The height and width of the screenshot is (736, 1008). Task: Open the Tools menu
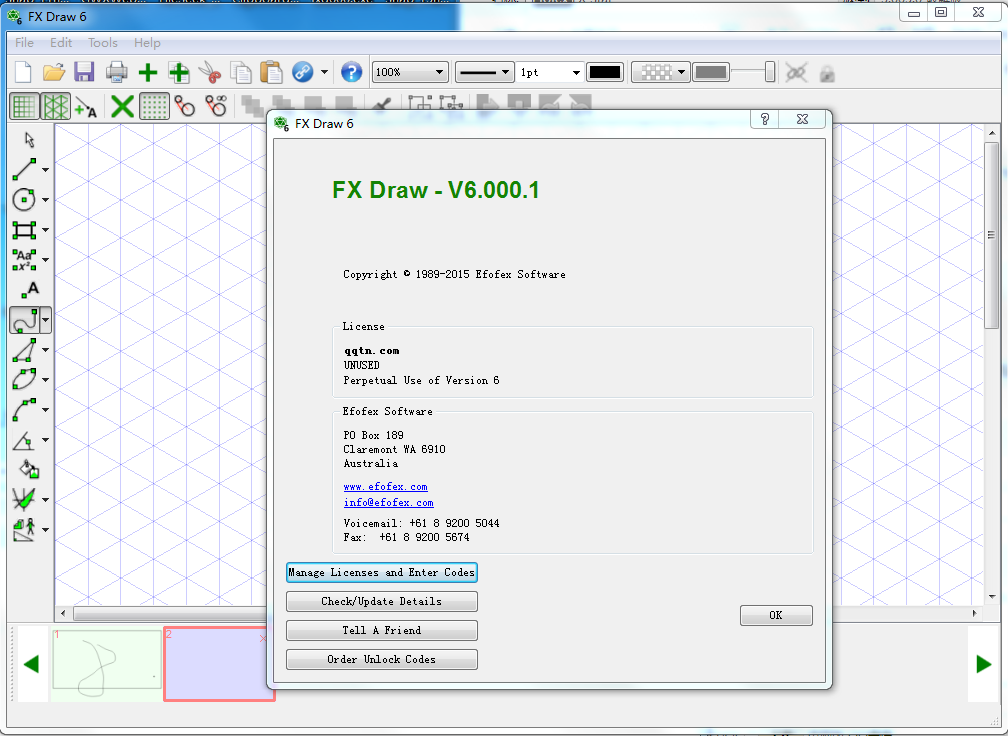point(102,43)
